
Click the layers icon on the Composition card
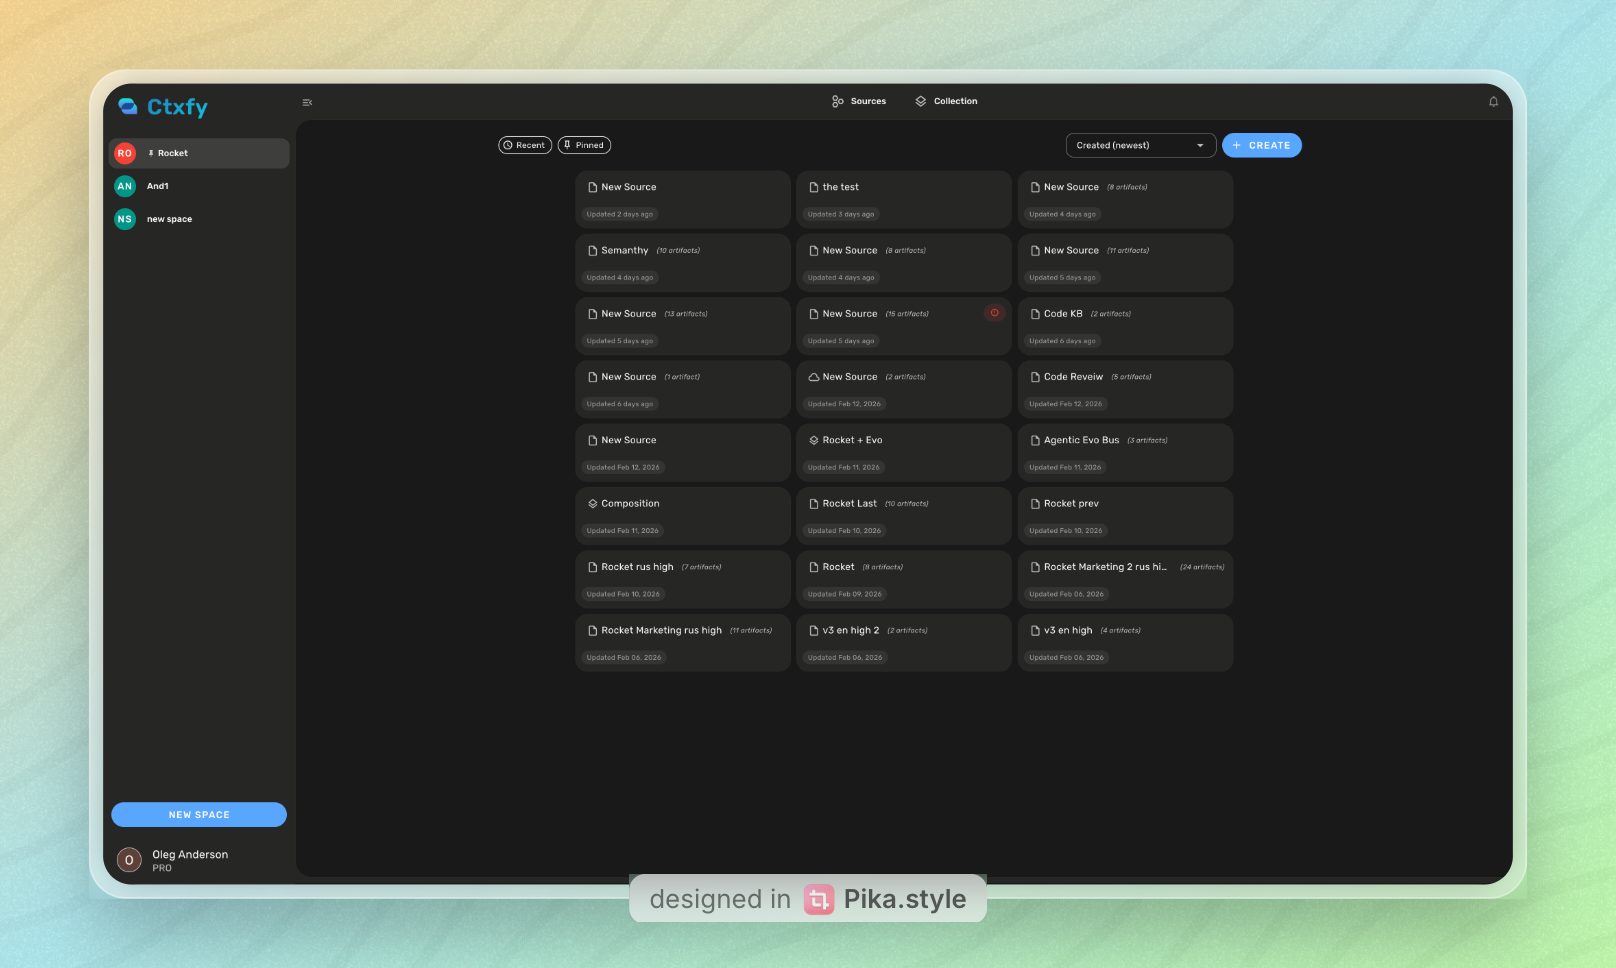click(x=592, y=503)
